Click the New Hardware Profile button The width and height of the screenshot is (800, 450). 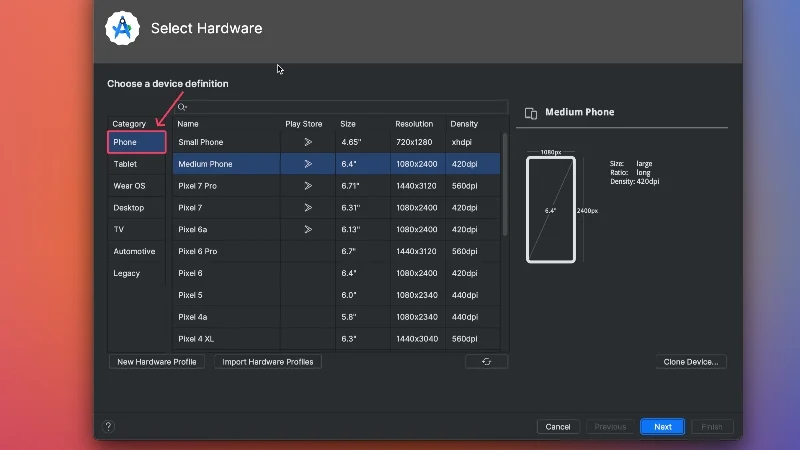[x=157, y=362]
